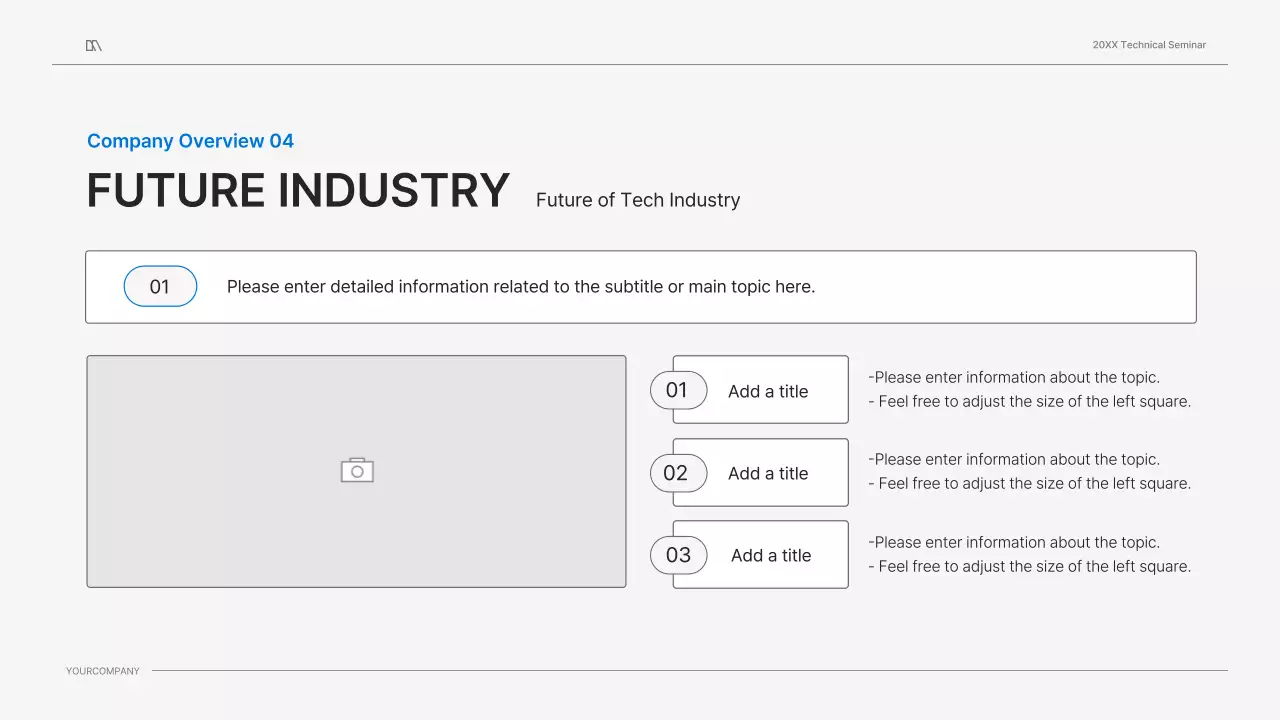Click the blue 01 pill in the top banner
The image size is (1280, 720).
(x=160, y=287)
